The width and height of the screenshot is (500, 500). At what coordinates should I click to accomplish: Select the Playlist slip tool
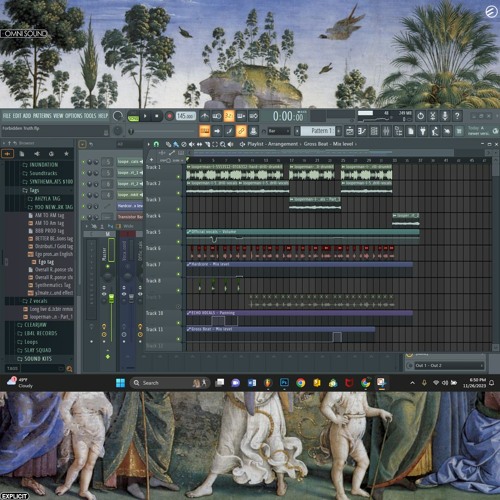[x=199, y=144]
